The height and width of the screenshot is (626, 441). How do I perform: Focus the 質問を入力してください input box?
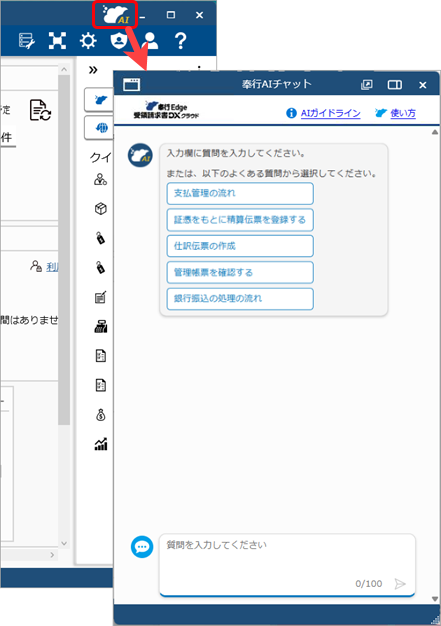pyautogui.click(x=287, y=565)
